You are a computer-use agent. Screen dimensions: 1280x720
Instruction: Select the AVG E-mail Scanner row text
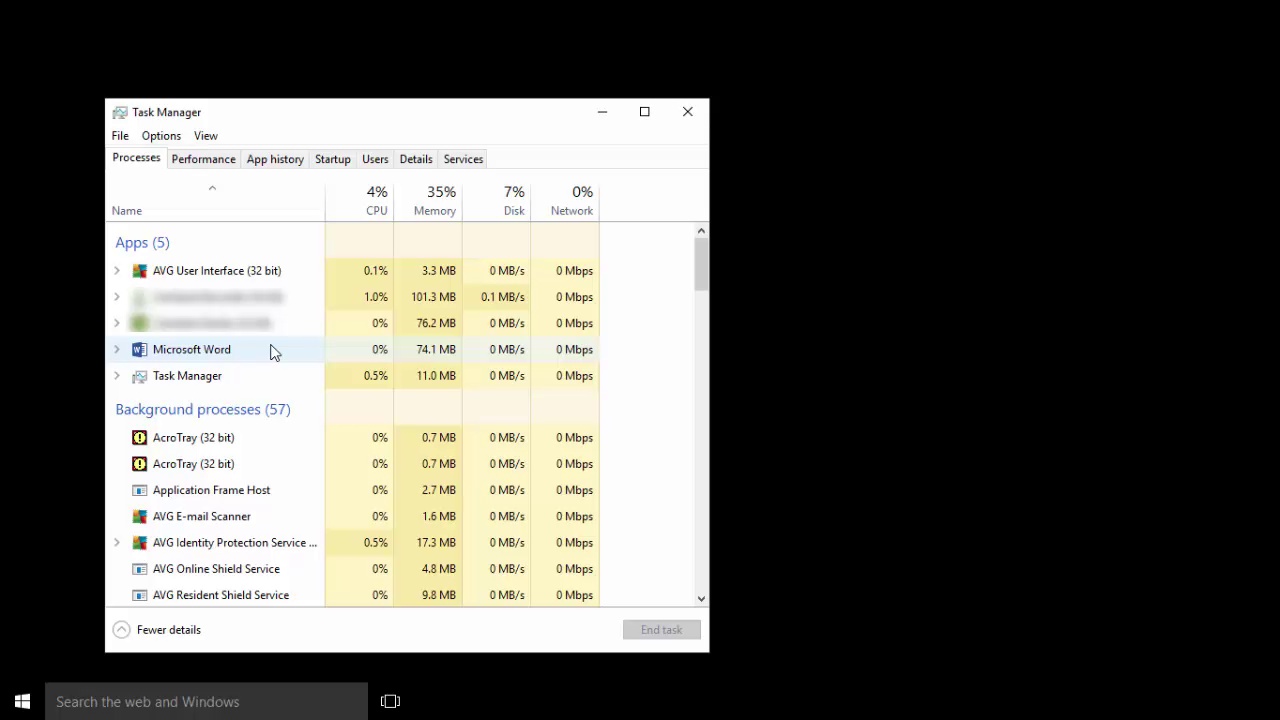(x=202, y=517)
